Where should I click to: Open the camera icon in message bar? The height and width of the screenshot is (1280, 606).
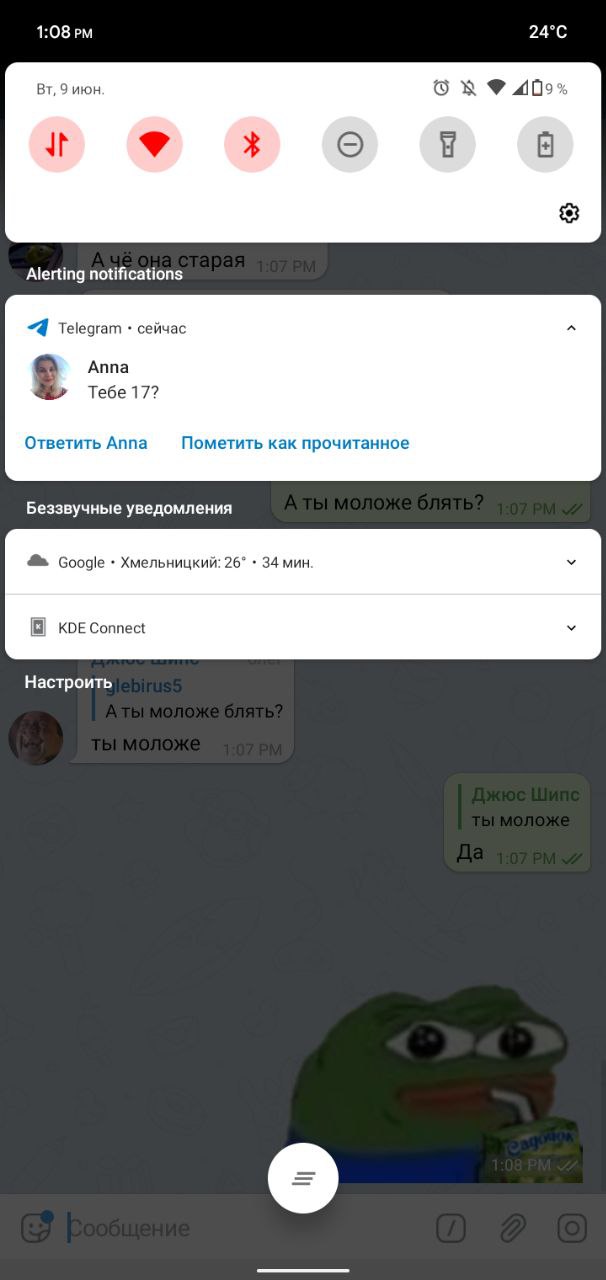pos(573,1228)
